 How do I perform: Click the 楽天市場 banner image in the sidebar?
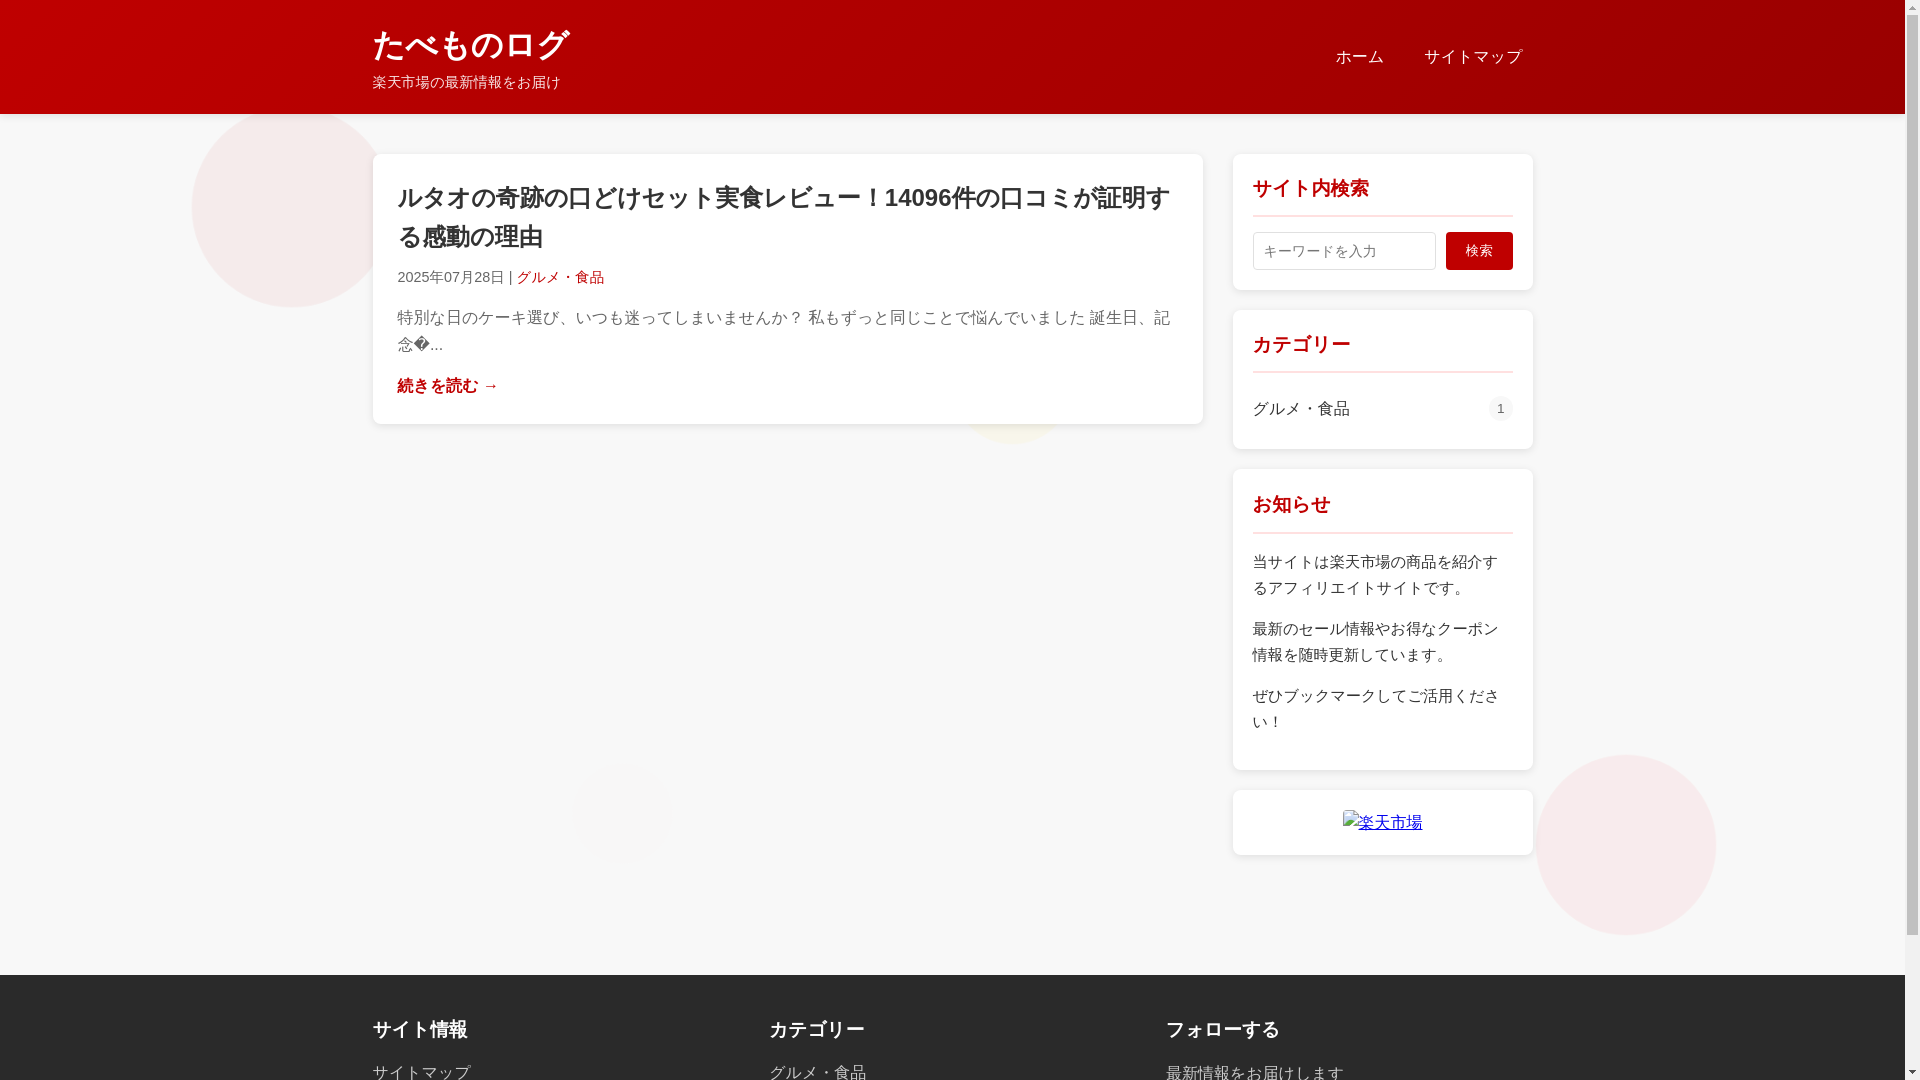(1382, 822)
